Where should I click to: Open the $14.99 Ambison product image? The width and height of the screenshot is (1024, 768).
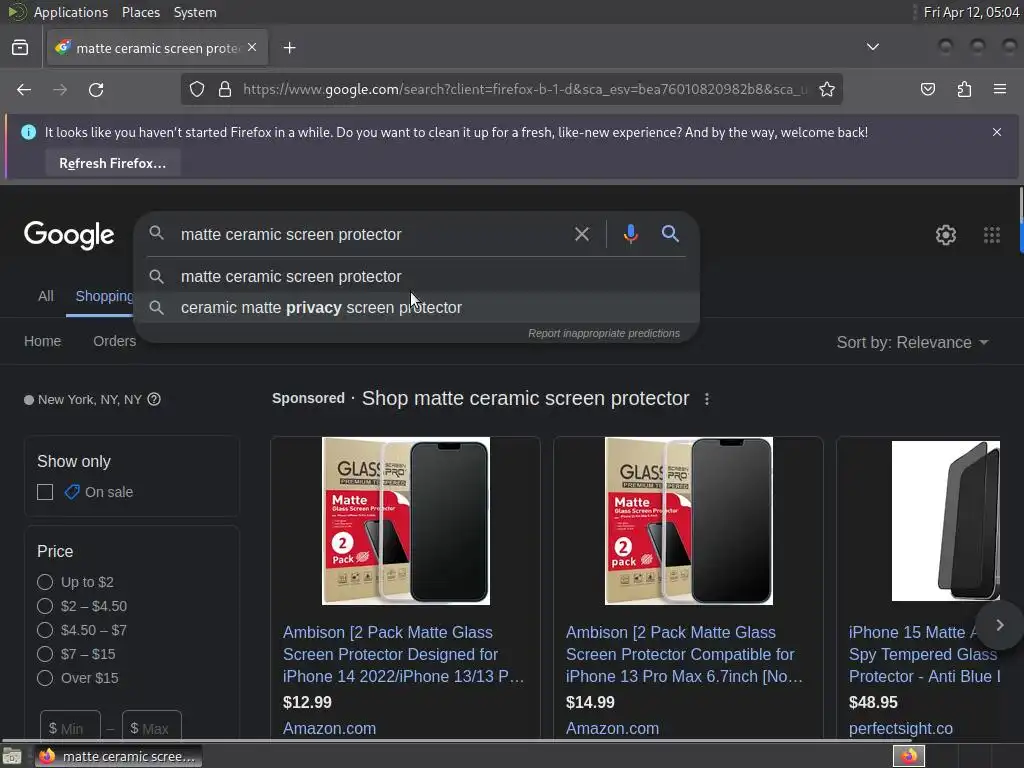(688, 521)
